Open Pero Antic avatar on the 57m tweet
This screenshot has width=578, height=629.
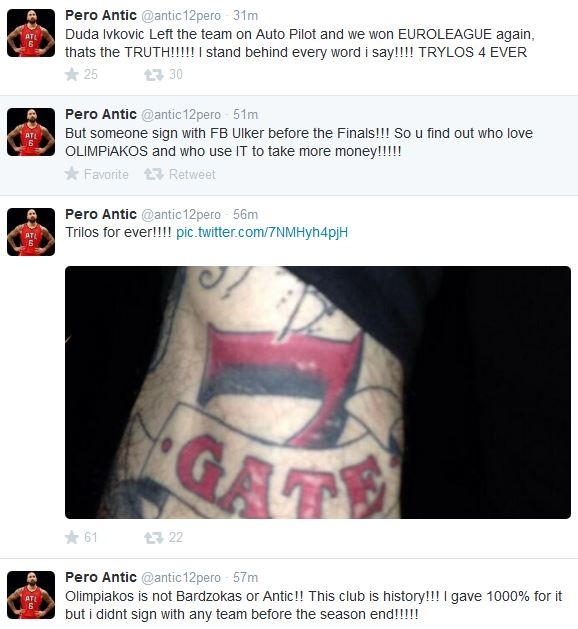31,595
